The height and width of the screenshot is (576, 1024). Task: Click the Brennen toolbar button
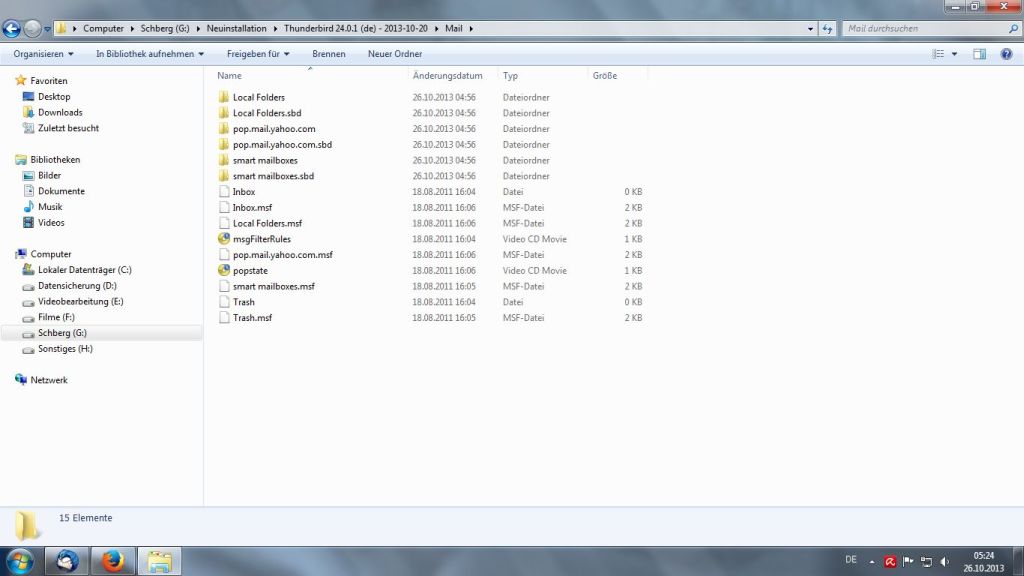[329, 54]
